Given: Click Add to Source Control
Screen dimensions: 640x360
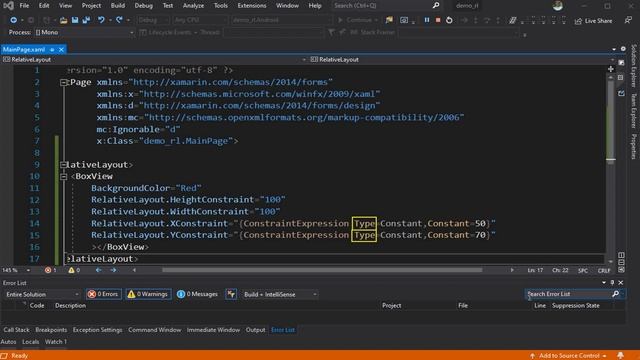Looking at the screenshot, I should 568,356.
